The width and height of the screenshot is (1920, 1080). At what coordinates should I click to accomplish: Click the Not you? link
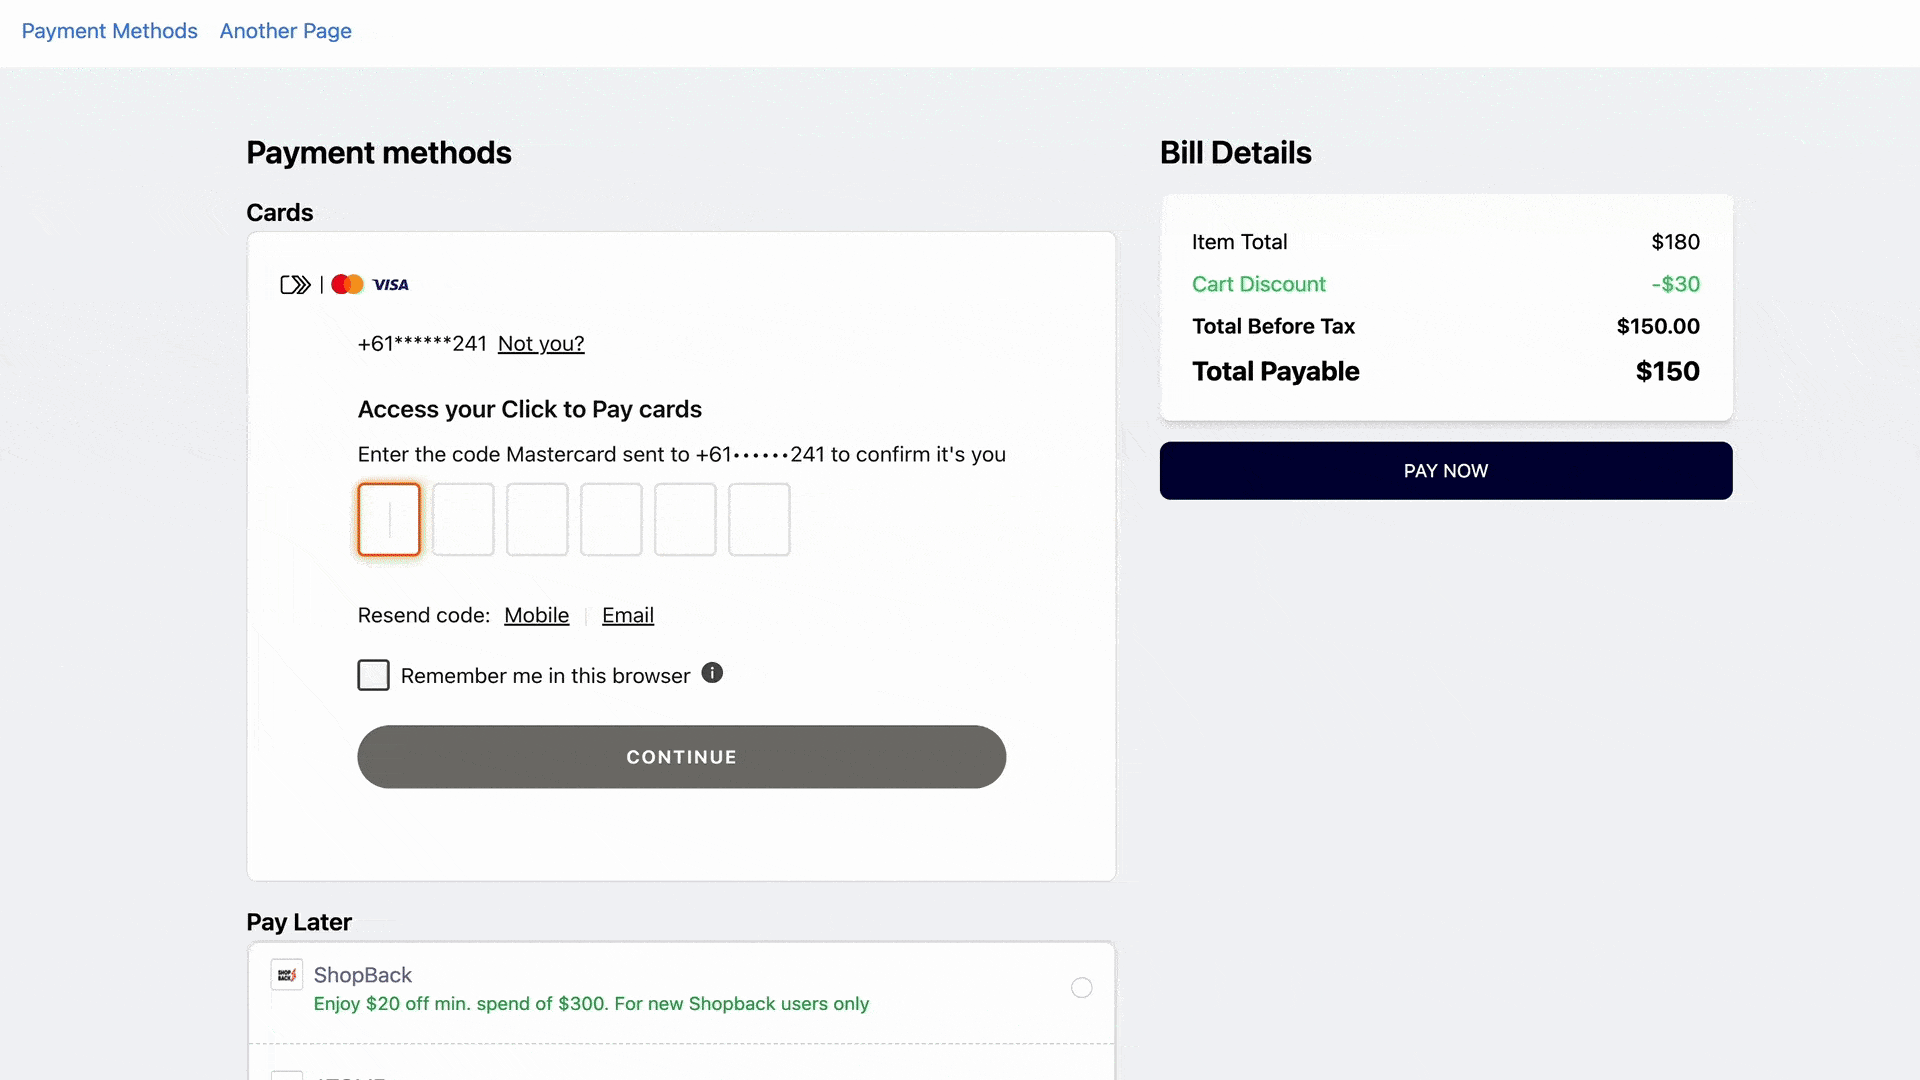[x=541, y=344]
